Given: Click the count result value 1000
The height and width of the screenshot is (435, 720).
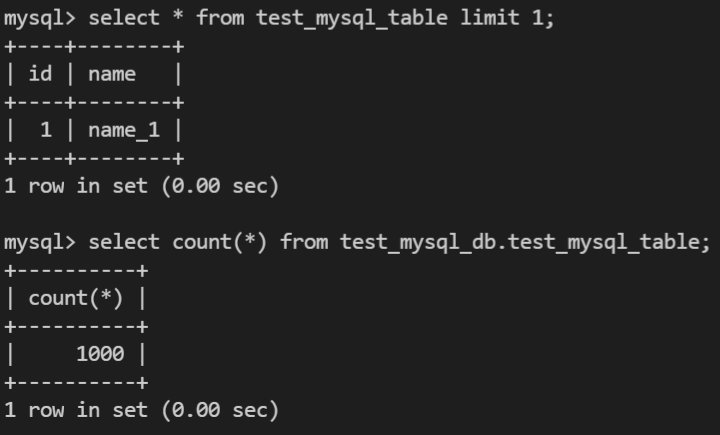Looking at the screenshot, I should (x=100, y=354).
